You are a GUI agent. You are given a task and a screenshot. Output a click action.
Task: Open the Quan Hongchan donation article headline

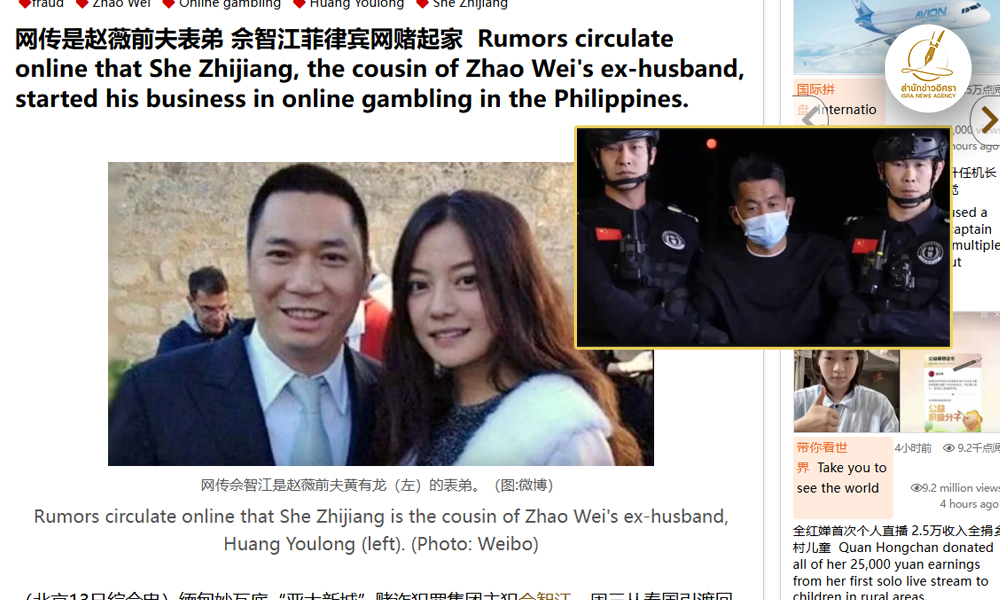[895, 563]
